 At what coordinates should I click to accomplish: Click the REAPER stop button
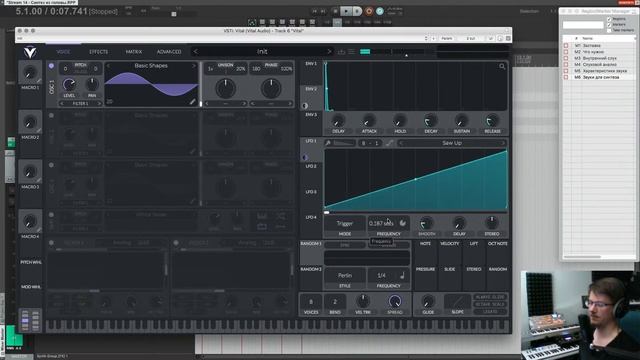click(x=336, y=11)
